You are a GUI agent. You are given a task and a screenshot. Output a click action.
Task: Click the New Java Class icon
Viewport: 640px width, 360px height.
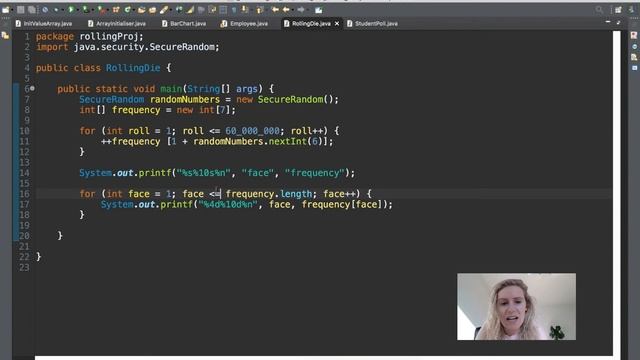click(127, 10)
